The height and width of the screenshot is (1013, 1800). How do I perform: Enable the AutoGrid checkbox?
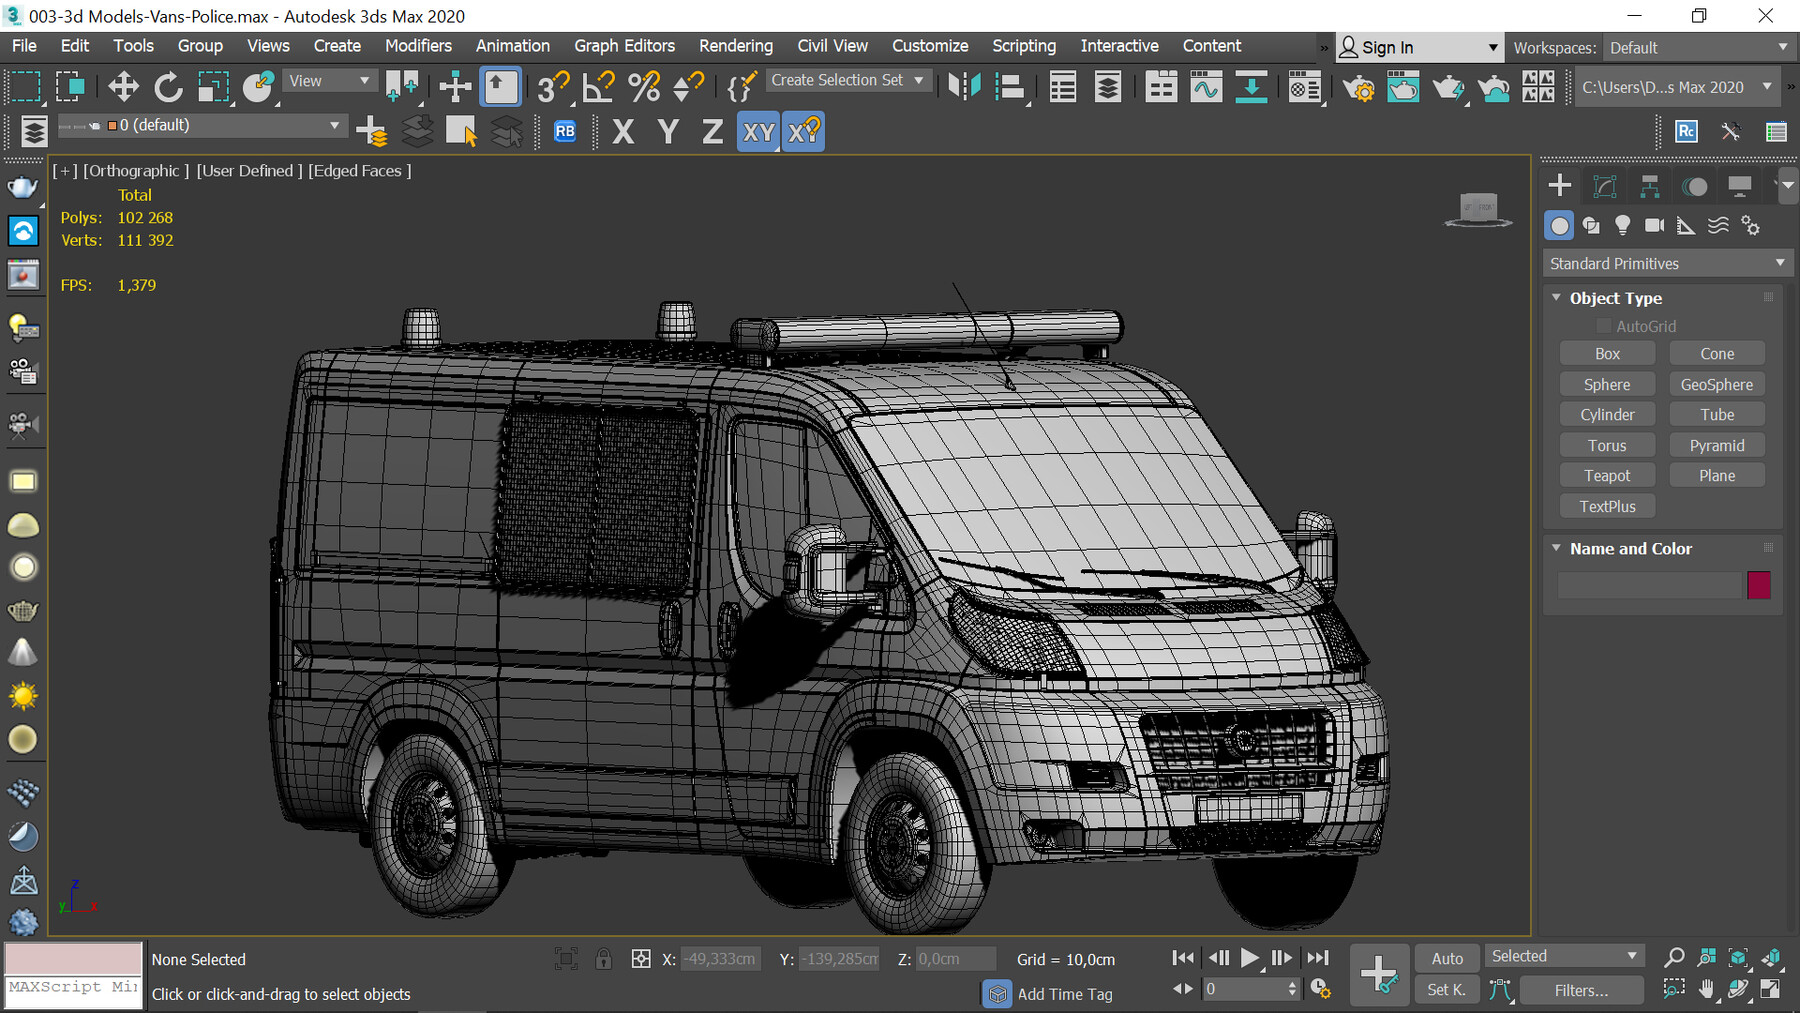(1604, 326)
